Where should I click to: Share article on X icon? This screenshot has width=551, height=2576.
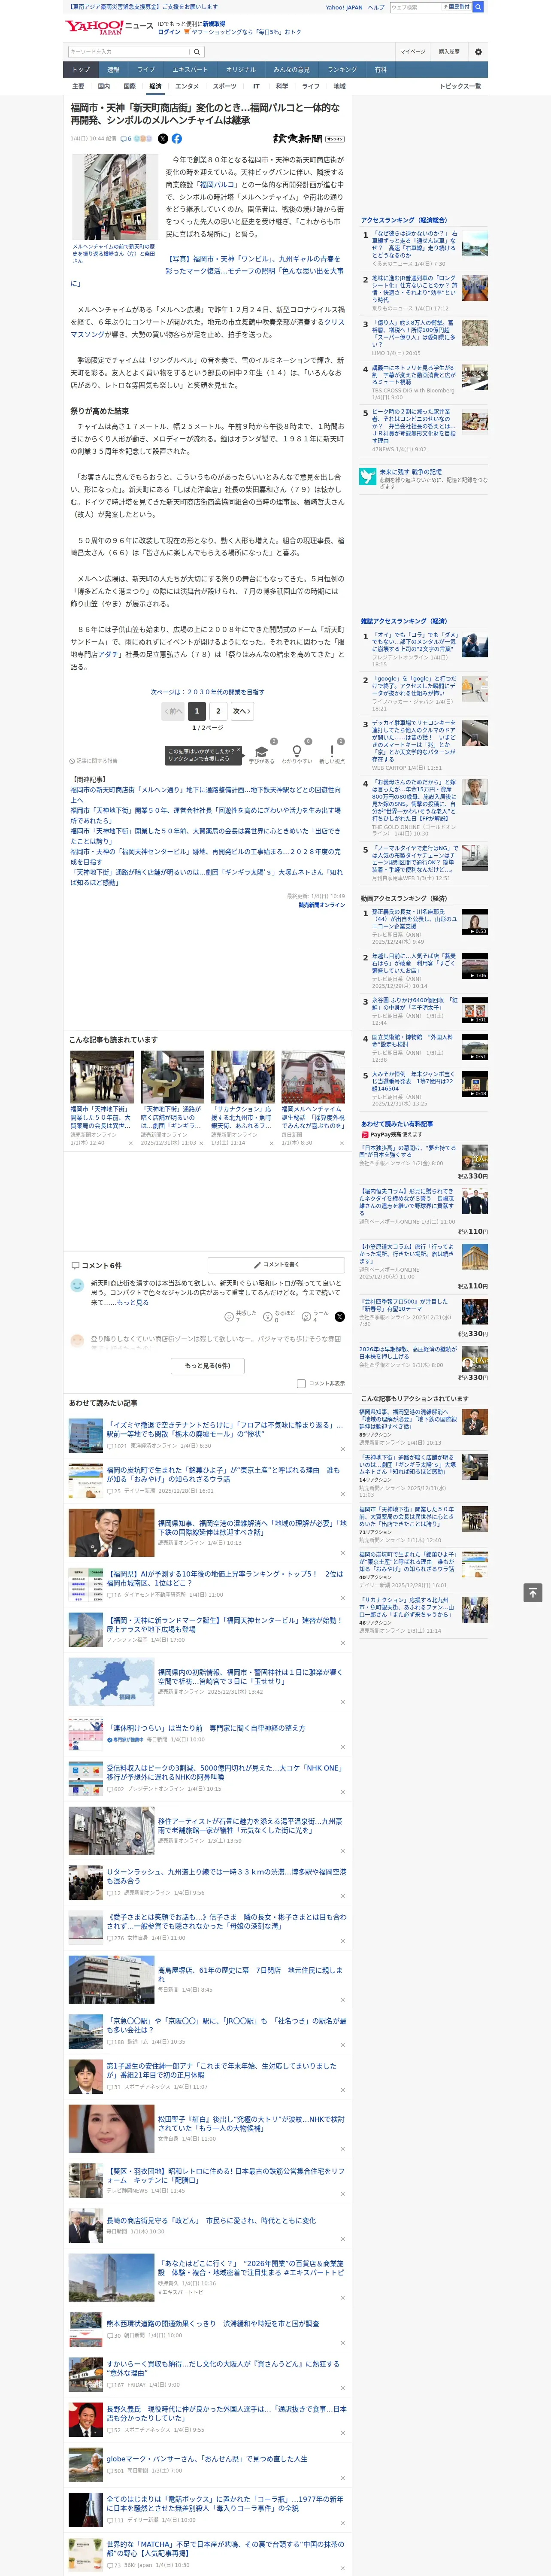163,139
